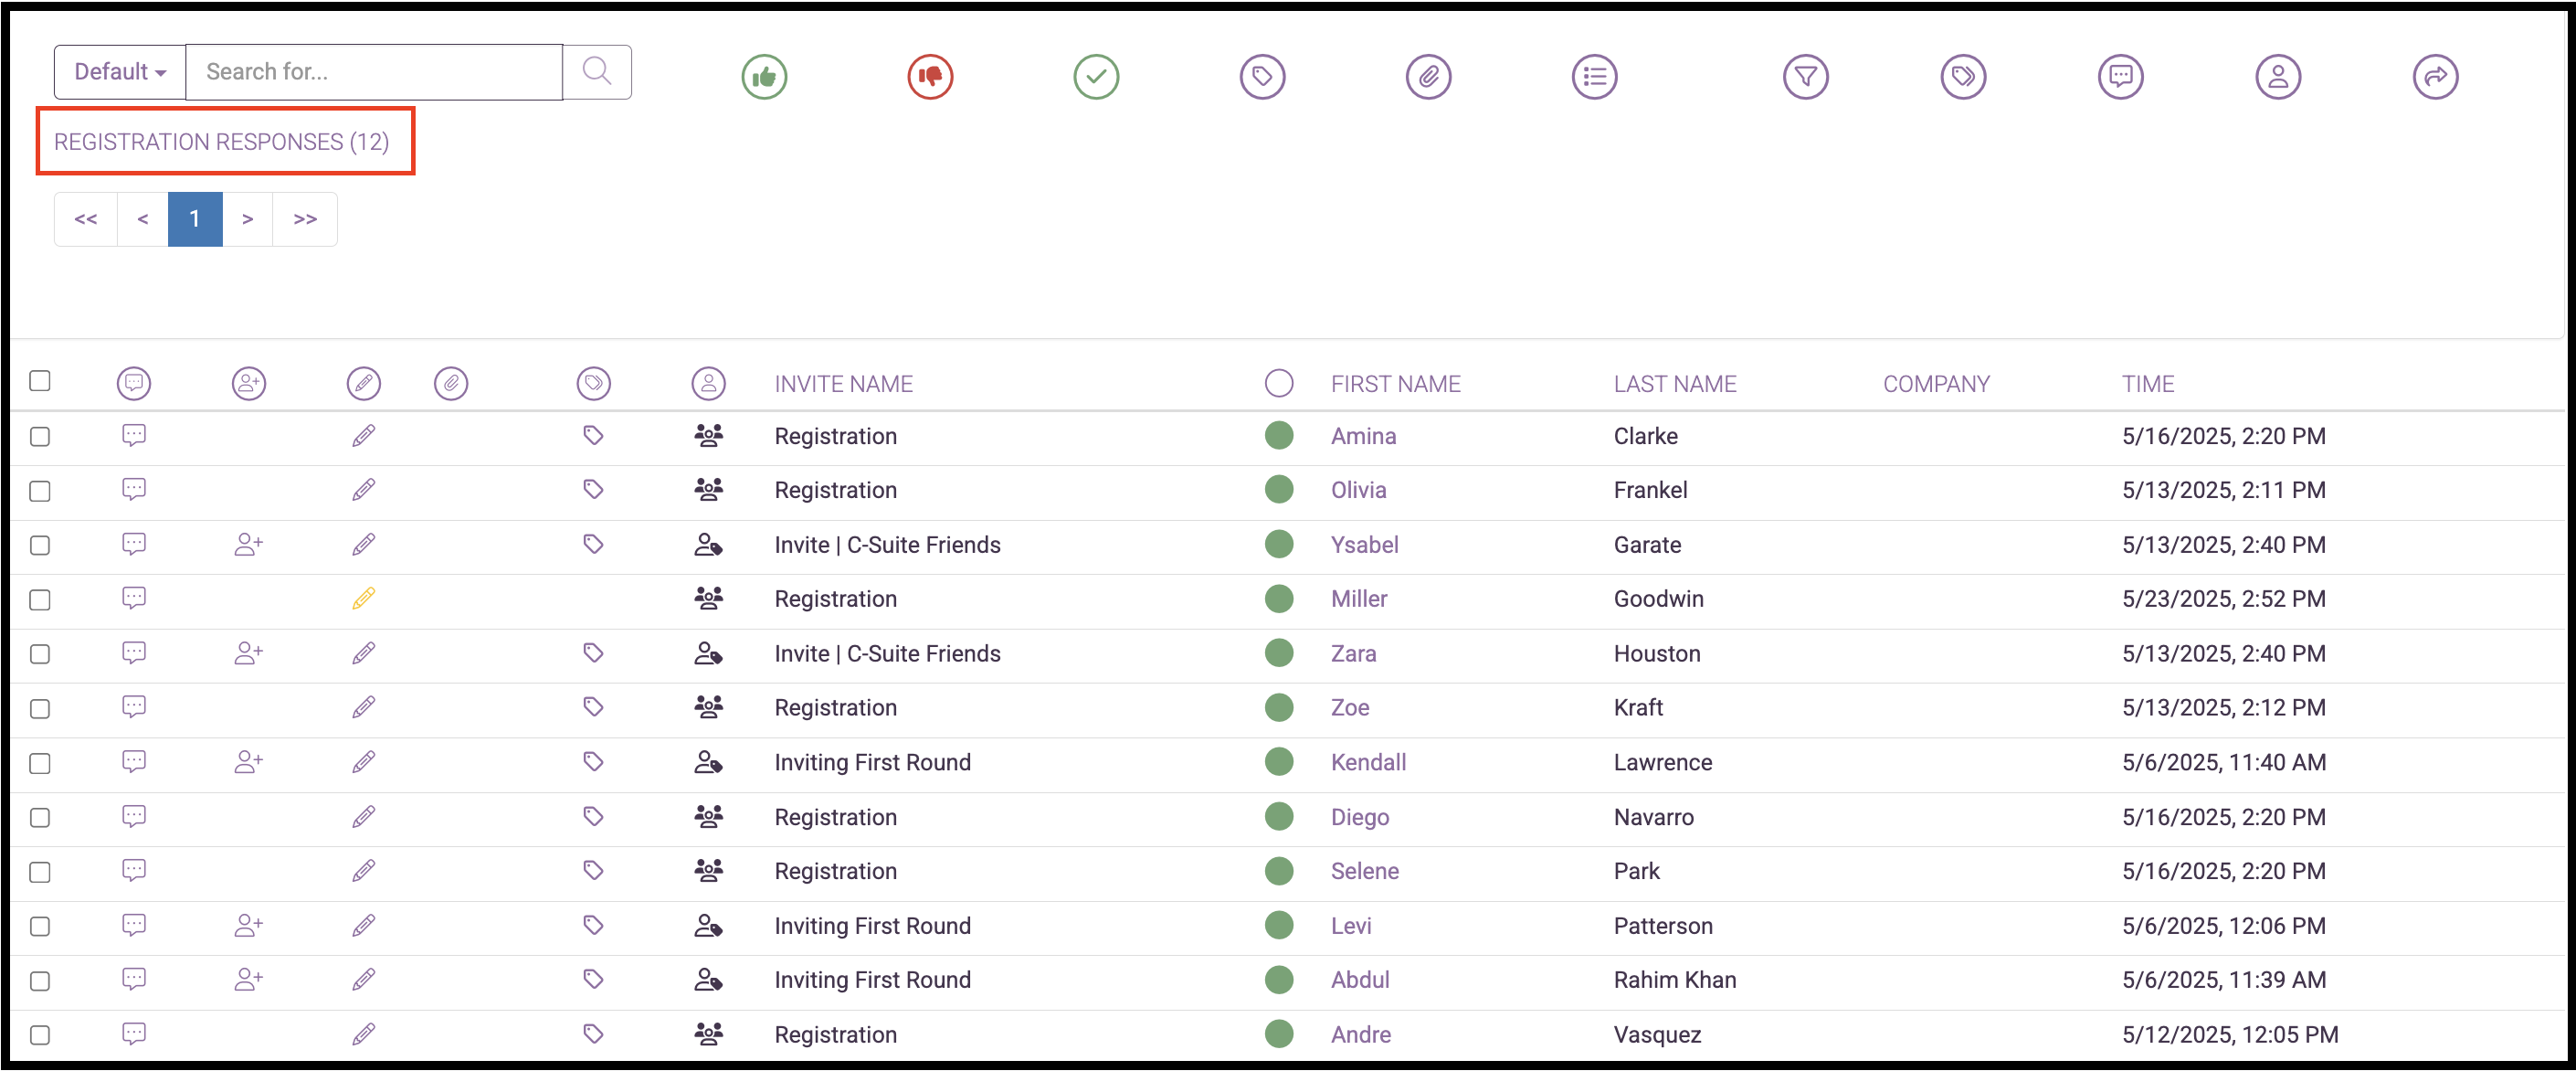Click the double tags icon in toolbar
This screenshot has width=2576, height=1071.
[1963, 76]
